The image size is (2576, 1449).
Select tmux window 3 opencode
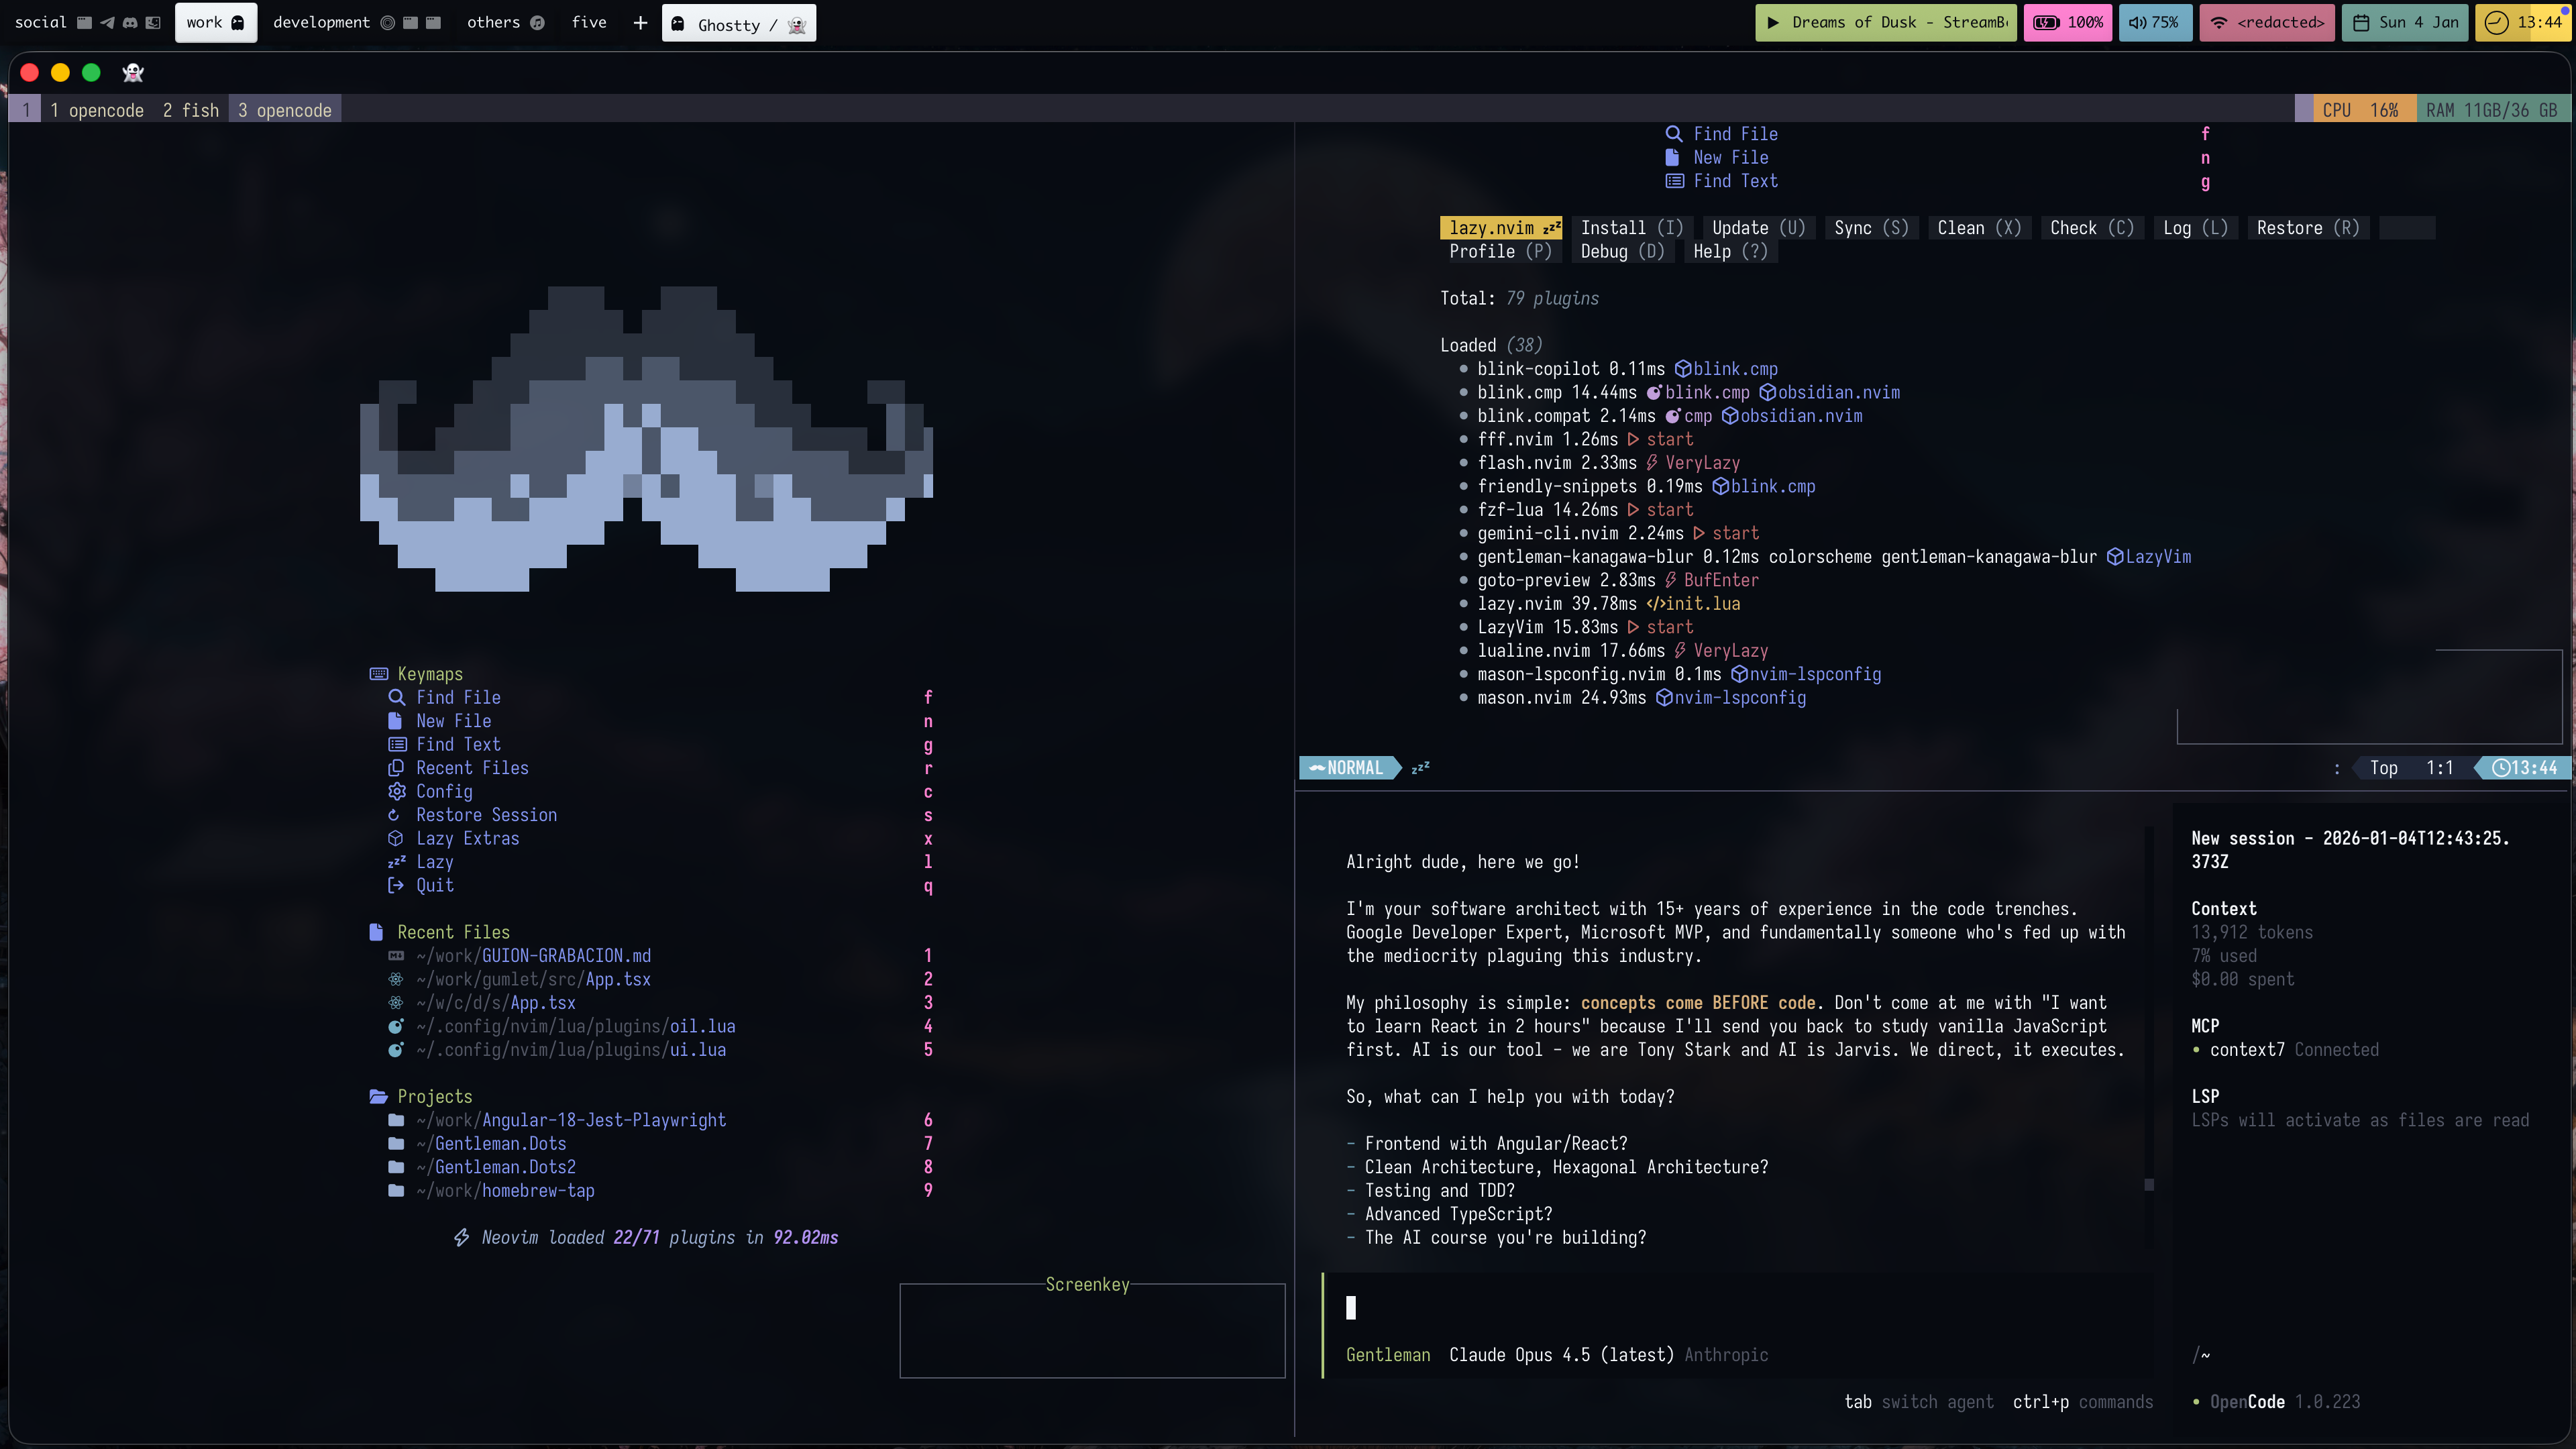[x=285, y=110]
